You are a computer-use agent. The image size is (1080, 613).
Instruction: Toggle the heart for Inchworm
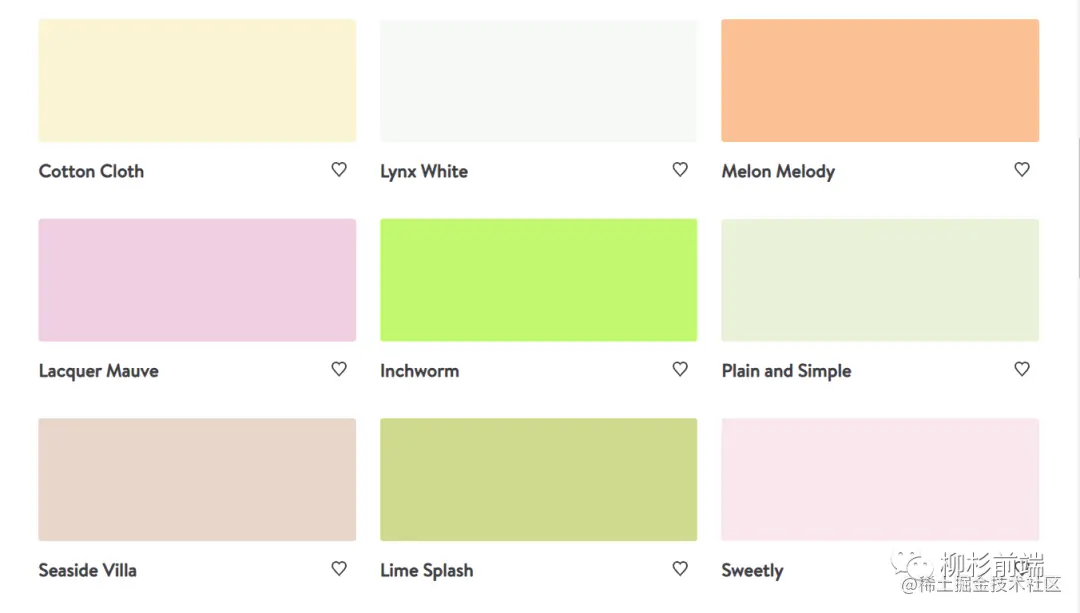pyautogui.click(x=680, y=369)
